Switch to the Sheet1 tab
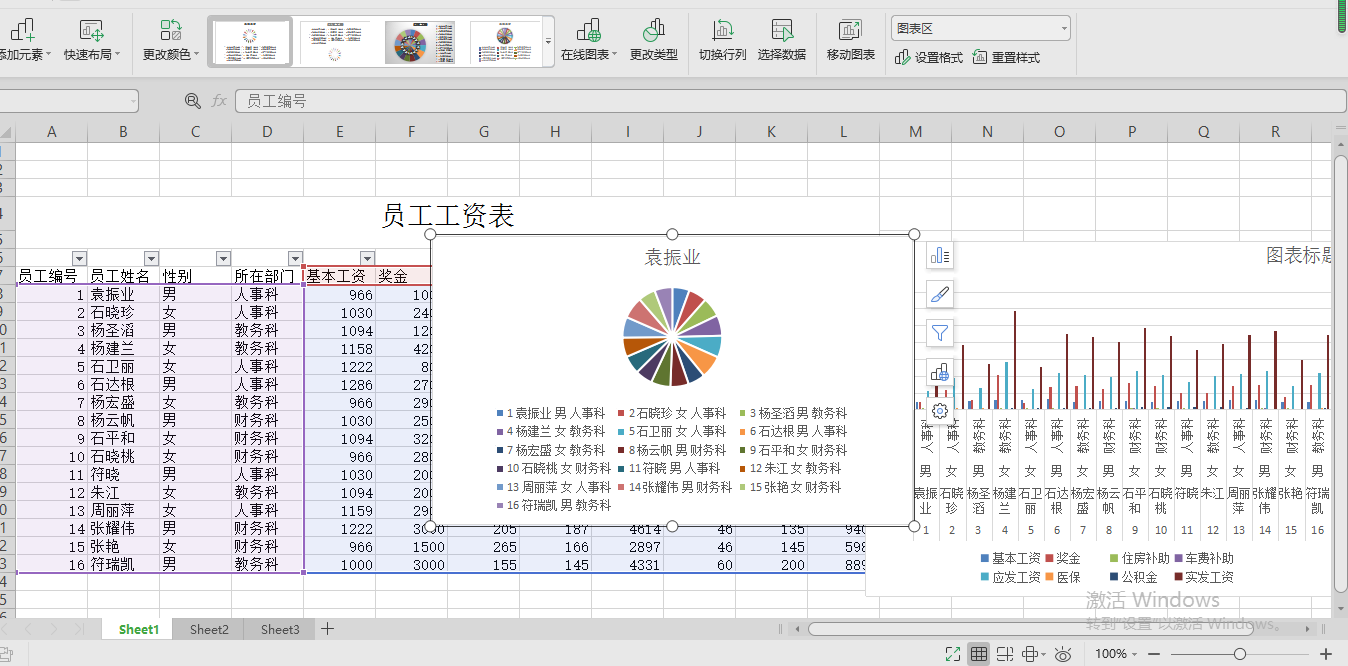The height and width of the screenshot is (666, 1348). pos(138,629)
